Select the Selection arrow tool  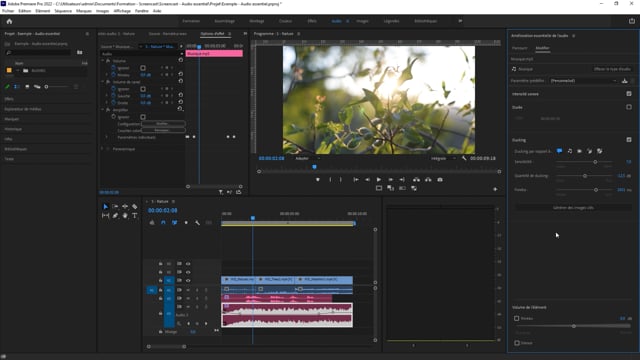click(x=105, y=207)
